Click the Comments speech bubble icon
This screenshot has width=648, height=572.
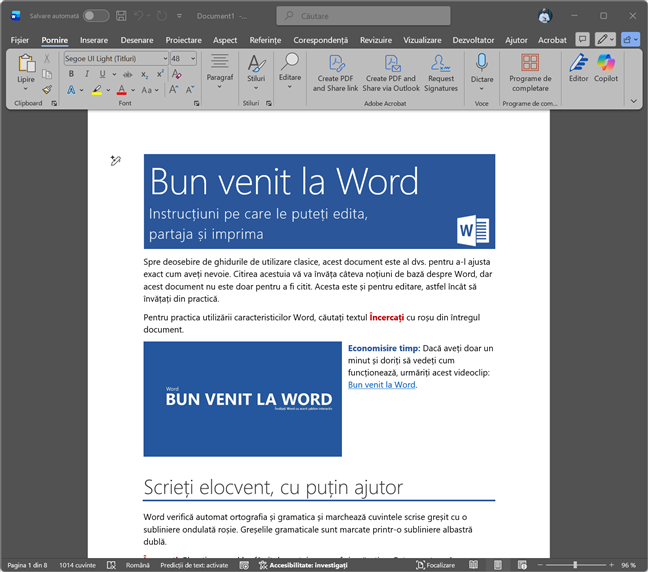[x=582, y=40]
